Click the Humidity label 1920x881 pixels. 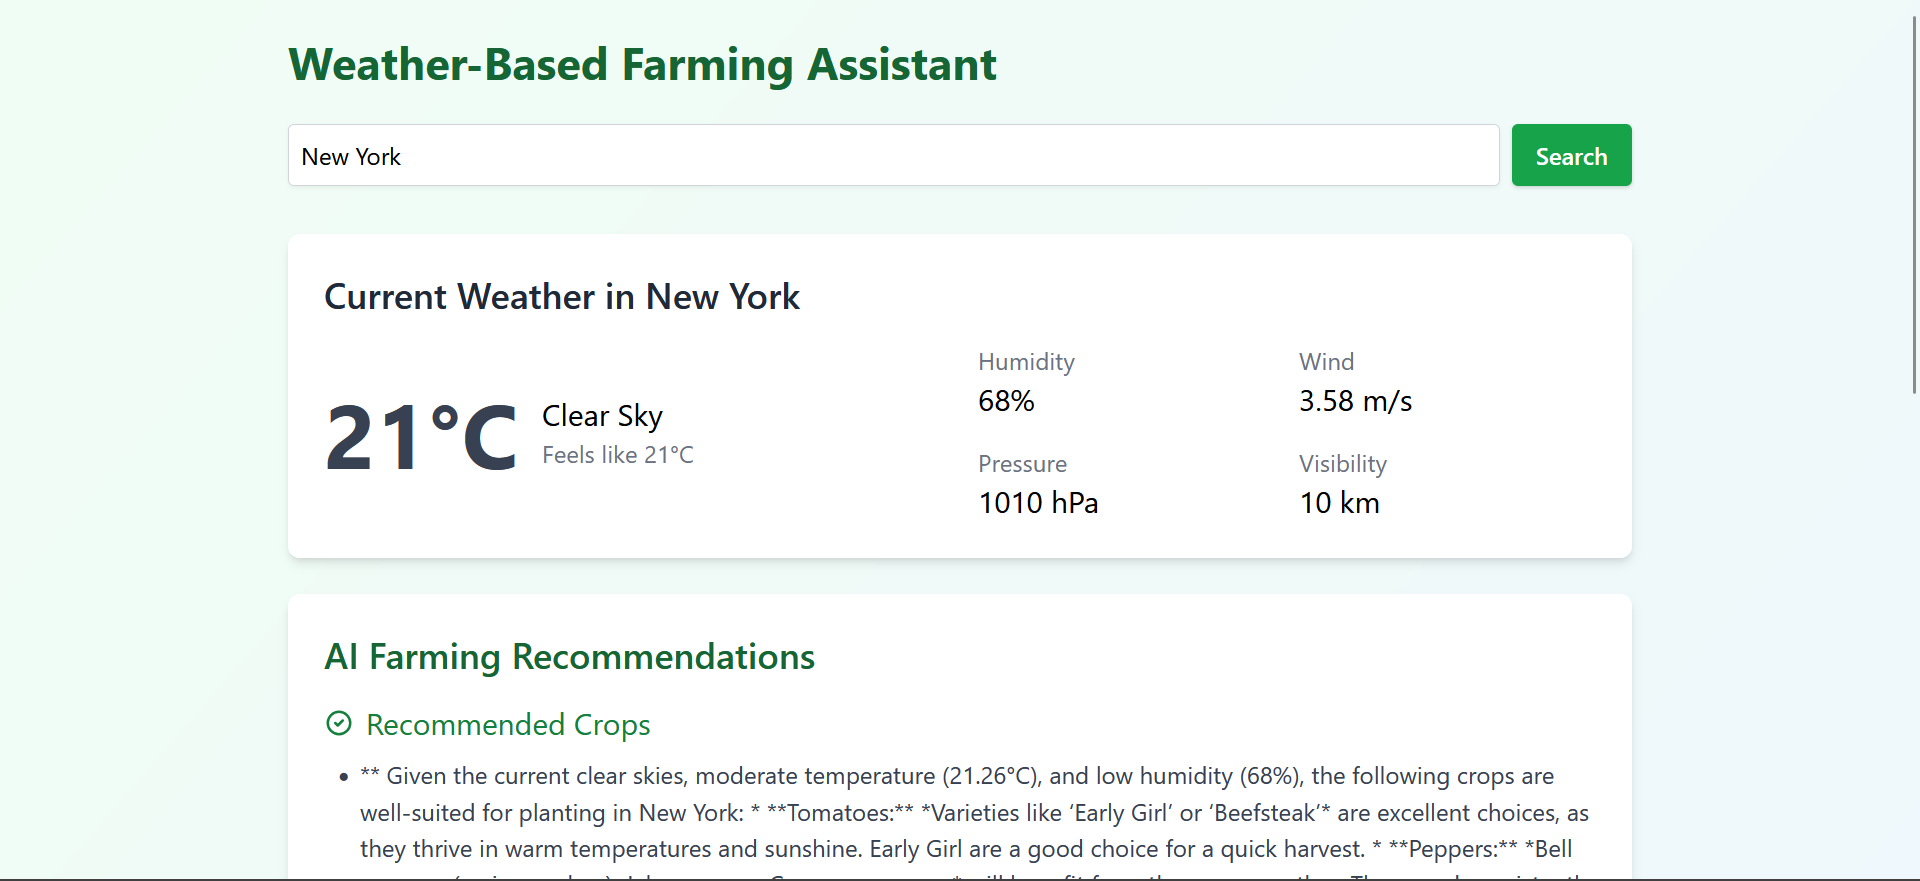[x=1026, y=362]
